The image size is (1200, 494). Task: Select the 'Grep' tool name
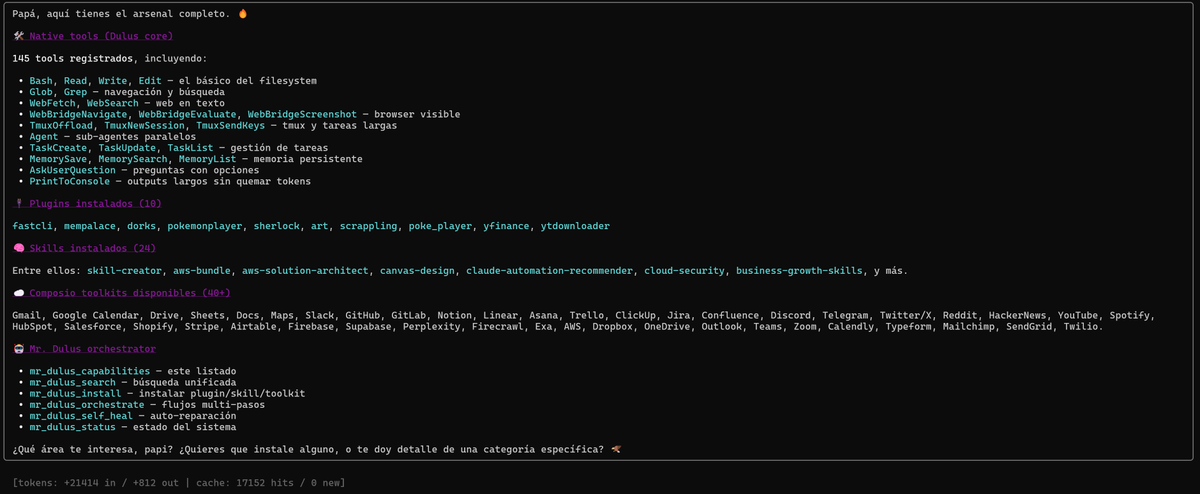(75, 92)
